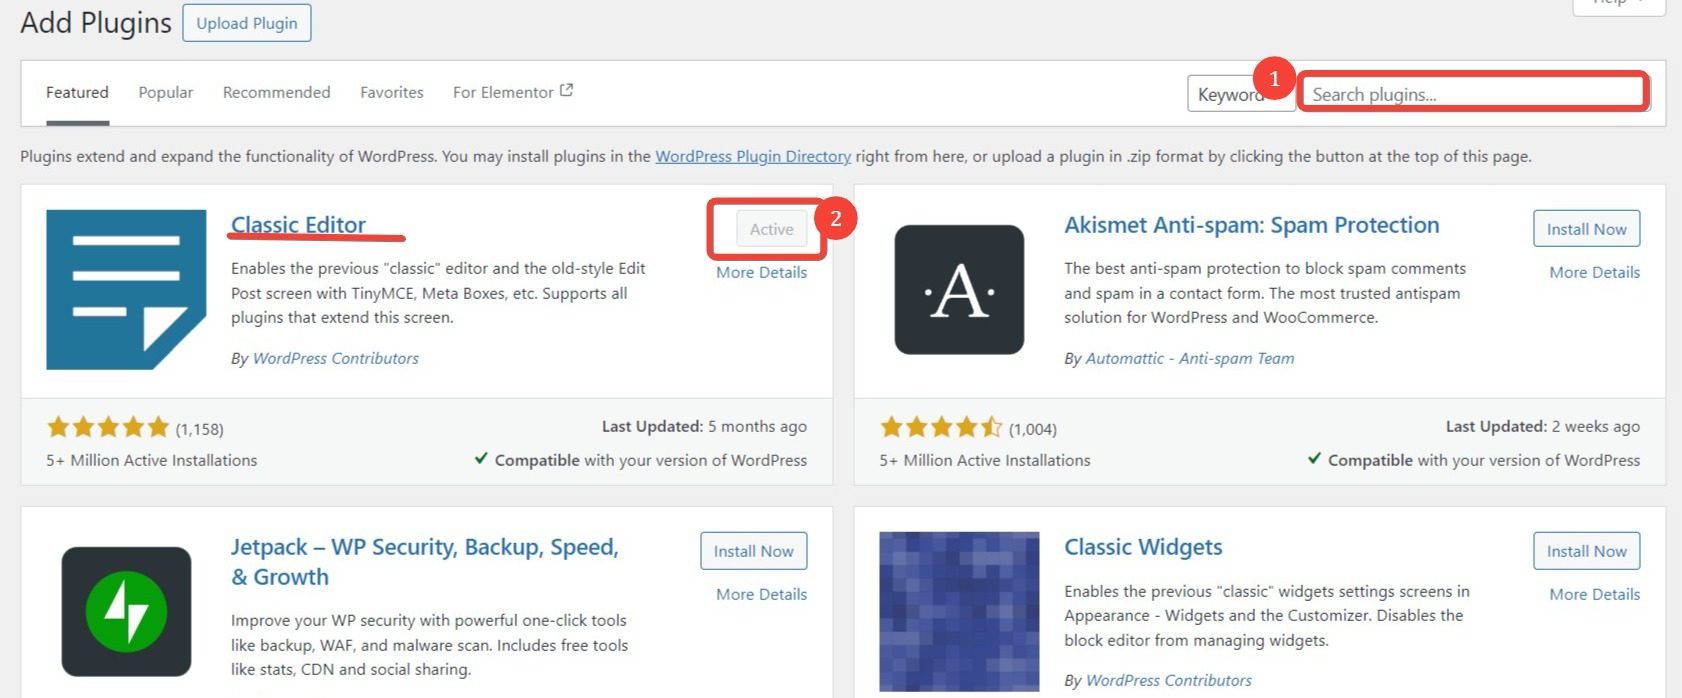The height and width of the screenshot is (698, 1682).
Task: Click Classic Editor '5+ Million Active Installations'
Action: [x=152, y=460]
